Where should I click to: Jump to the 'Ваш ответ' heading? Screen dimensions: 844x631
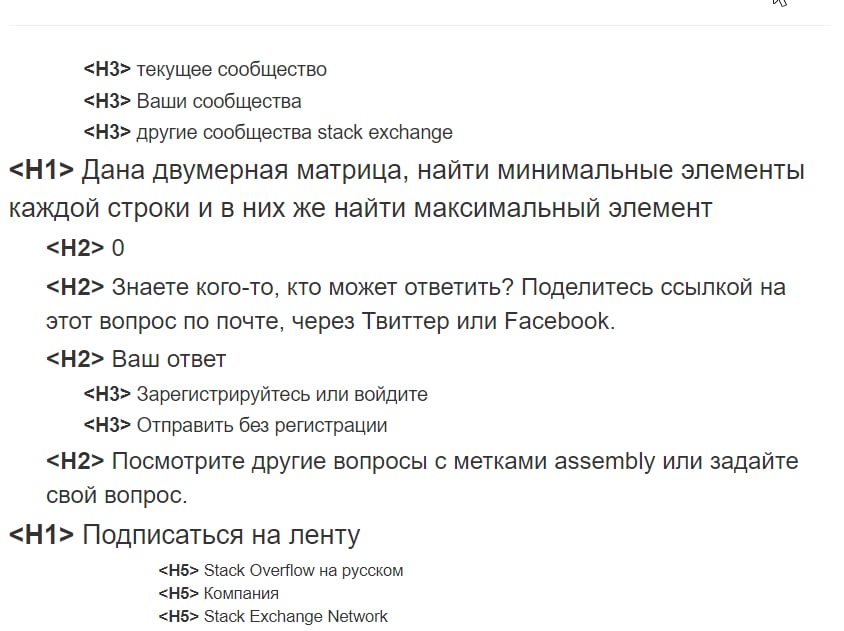point(168,359)
